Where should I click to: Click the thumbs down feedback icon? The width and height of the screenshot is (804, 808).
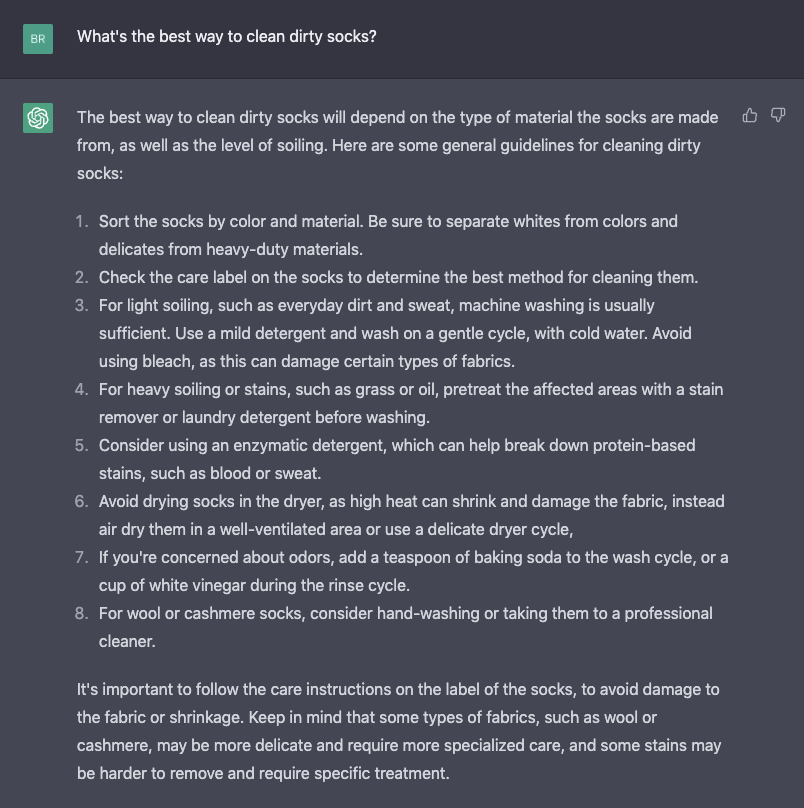(x=778, y=116)
